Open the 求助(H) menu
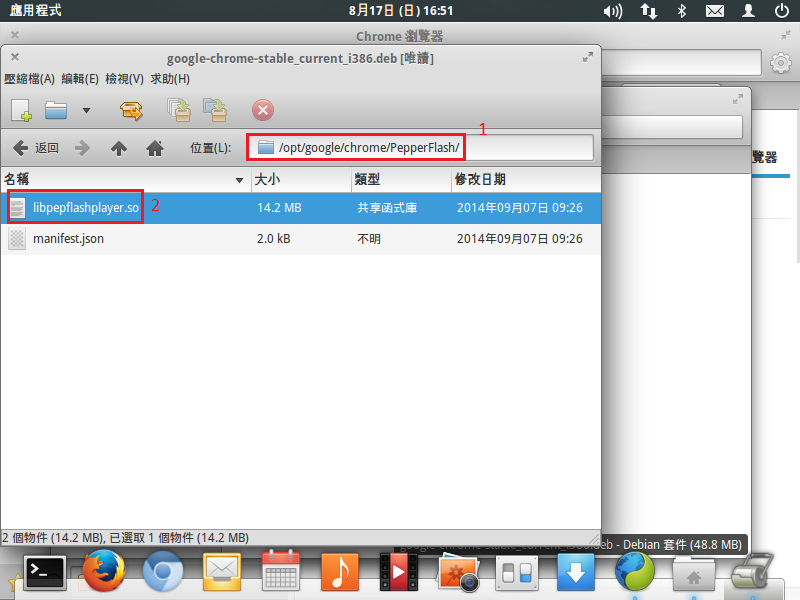Viewport: 800px width, 600px height. tap(170, 79)
